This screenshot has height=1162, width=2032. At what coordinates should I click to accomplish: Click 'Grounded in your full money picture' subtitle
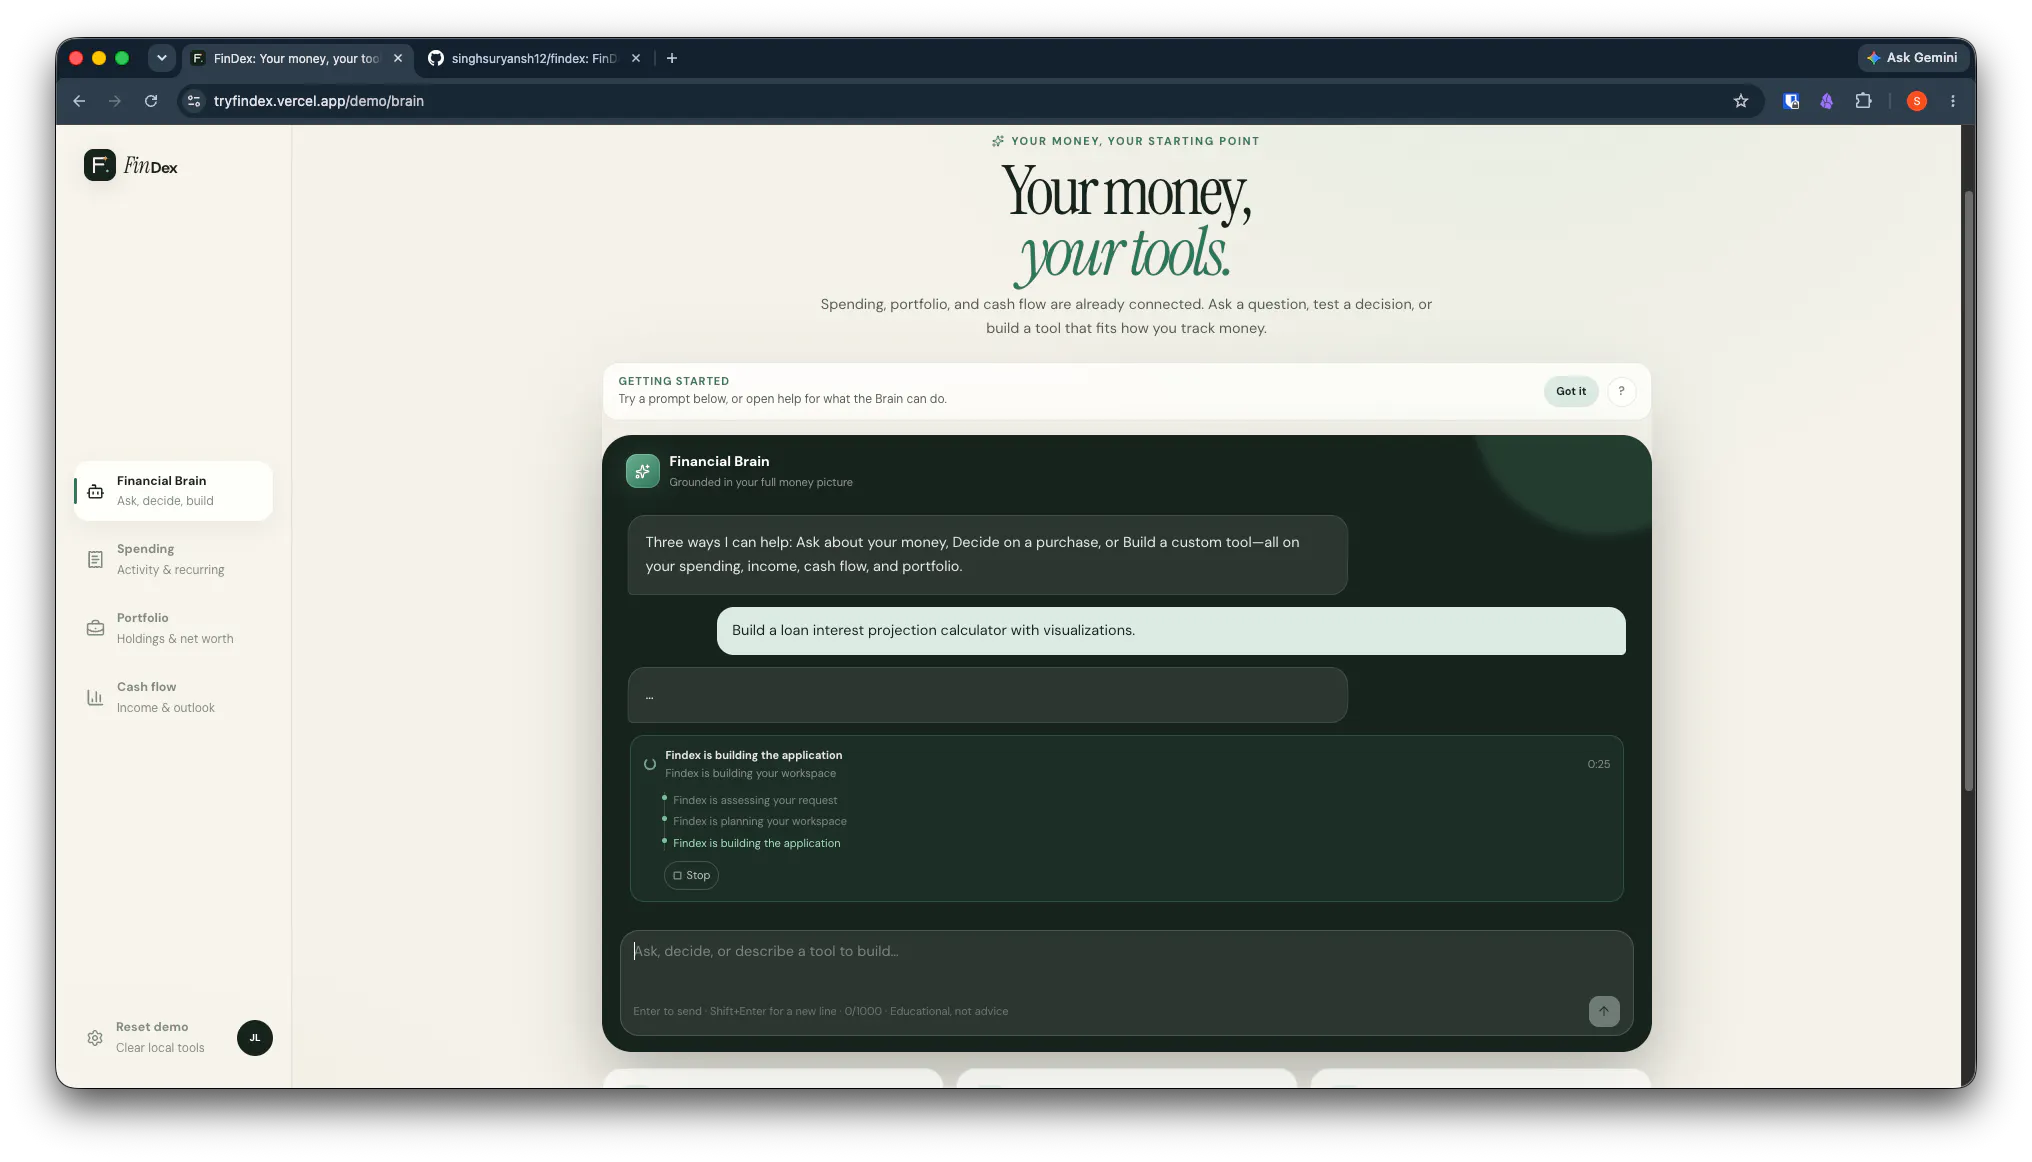coord(761,482)
